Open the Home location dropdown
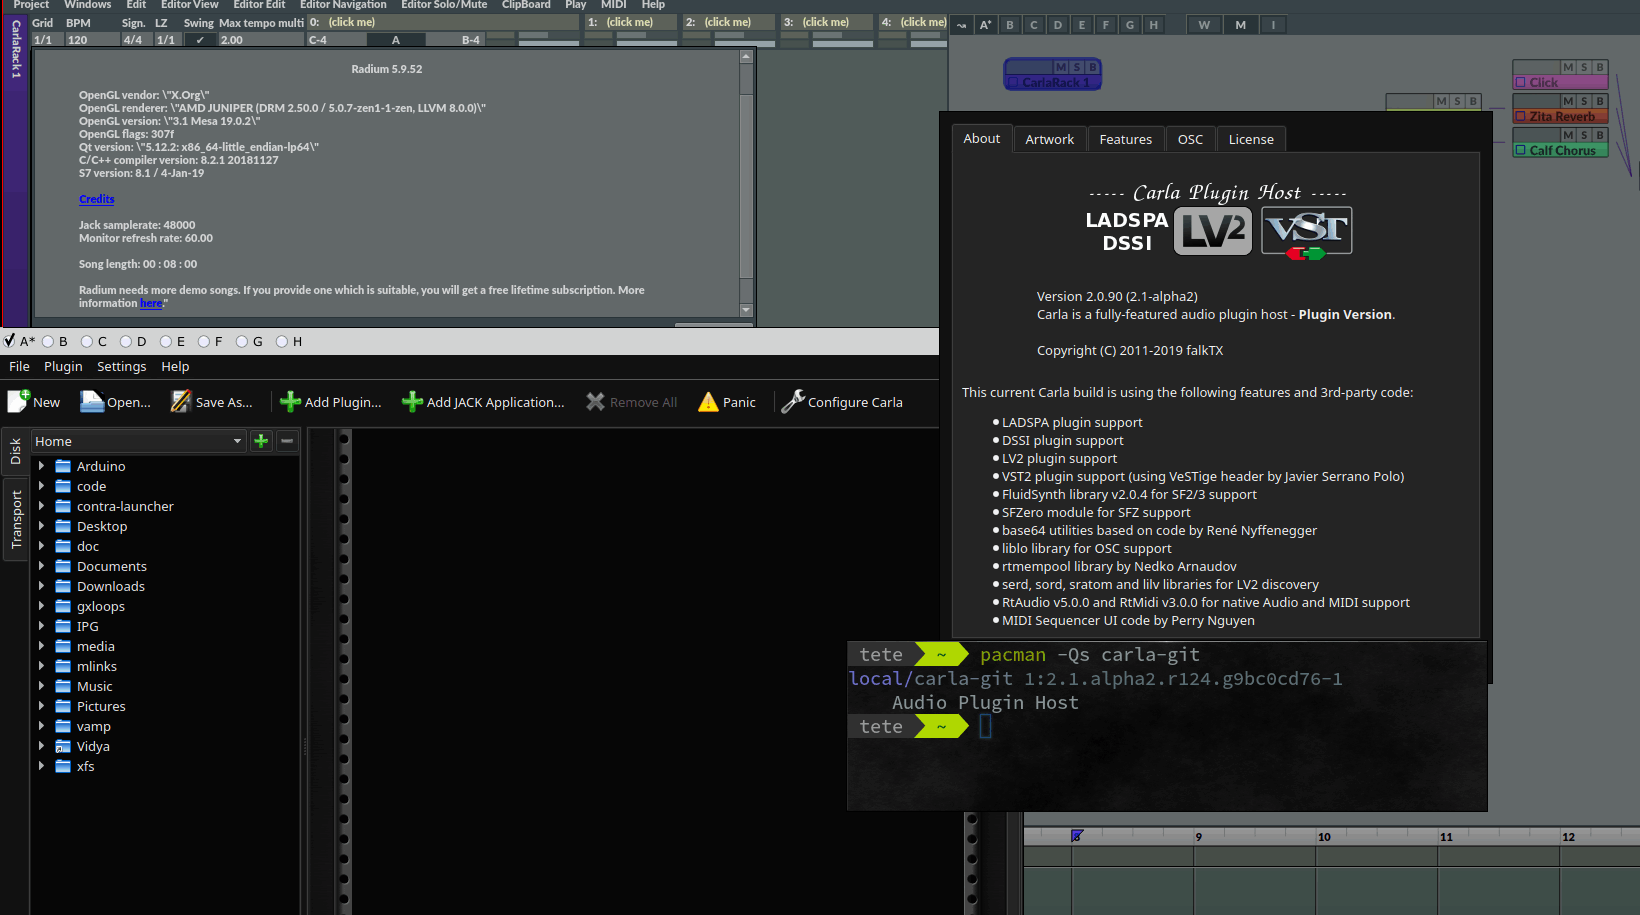This screenshot has width=1640, height=915. [139, 441]
